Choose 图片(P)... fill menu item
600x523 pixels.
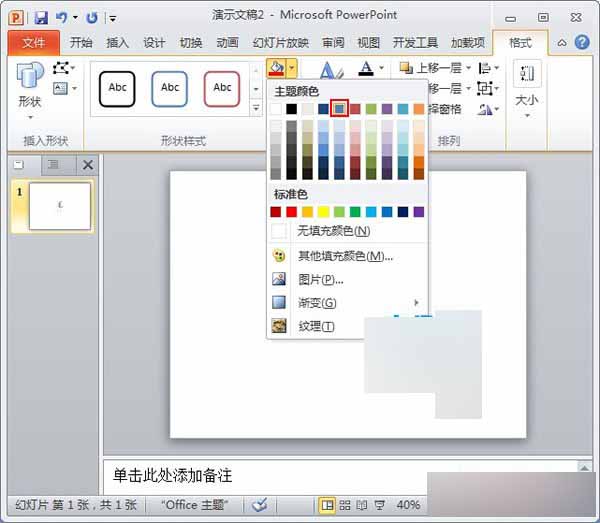click(x=347, y=279)
